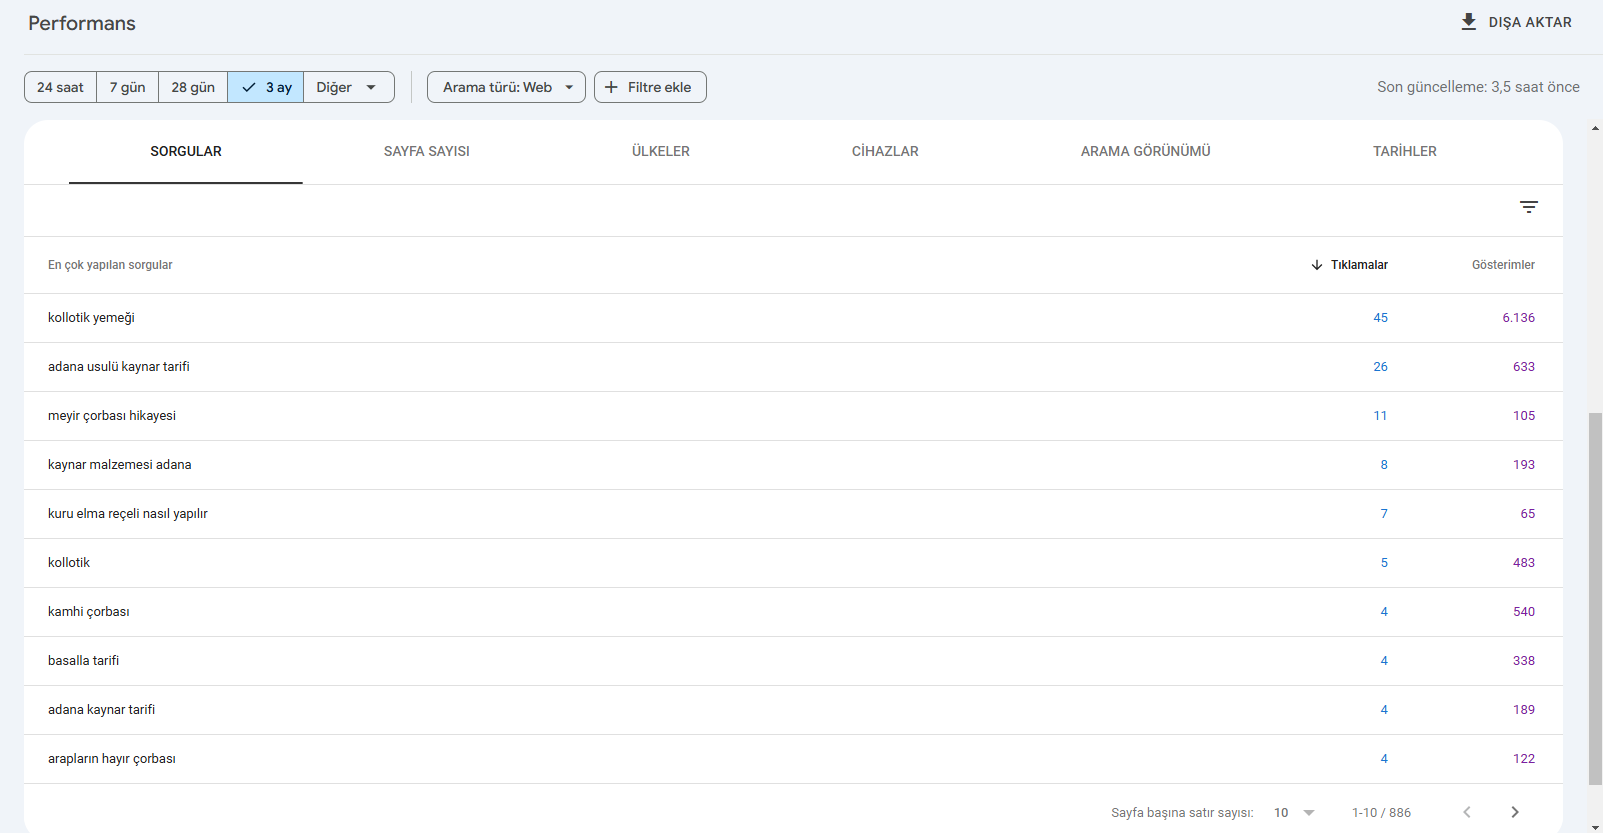
Task: Click the Filtre ekle button
Action: point(650,87)
